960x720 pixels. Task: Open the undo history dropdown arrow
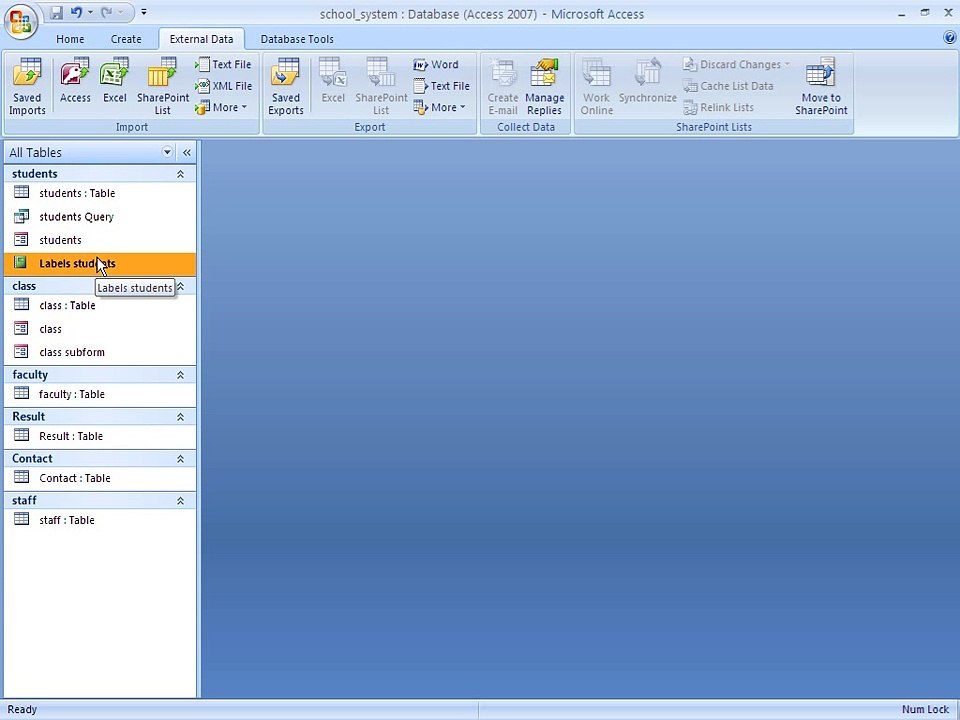[x=91, y=12]
